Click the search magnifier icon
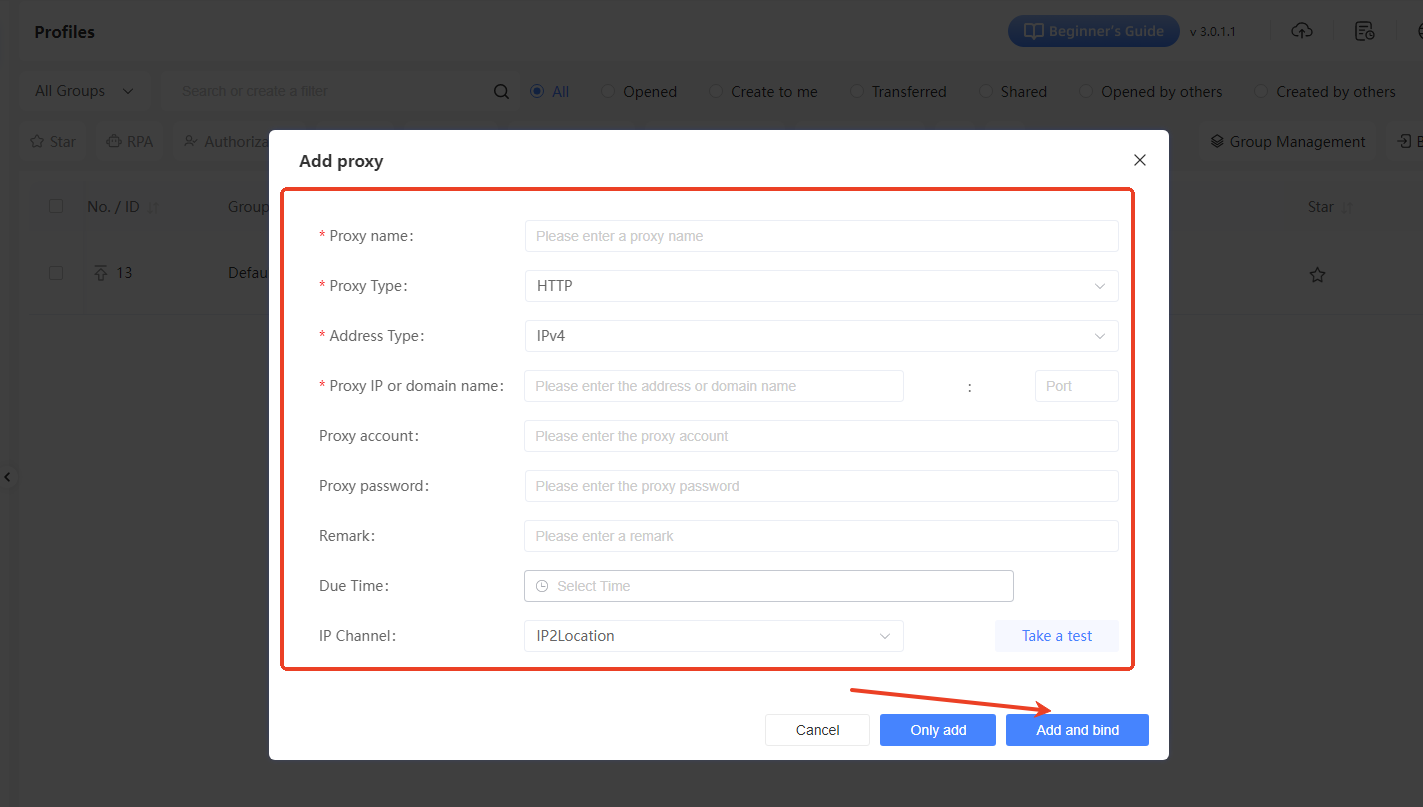The width and height of the screenshot is (1423, 807). (x=501, y=92)
